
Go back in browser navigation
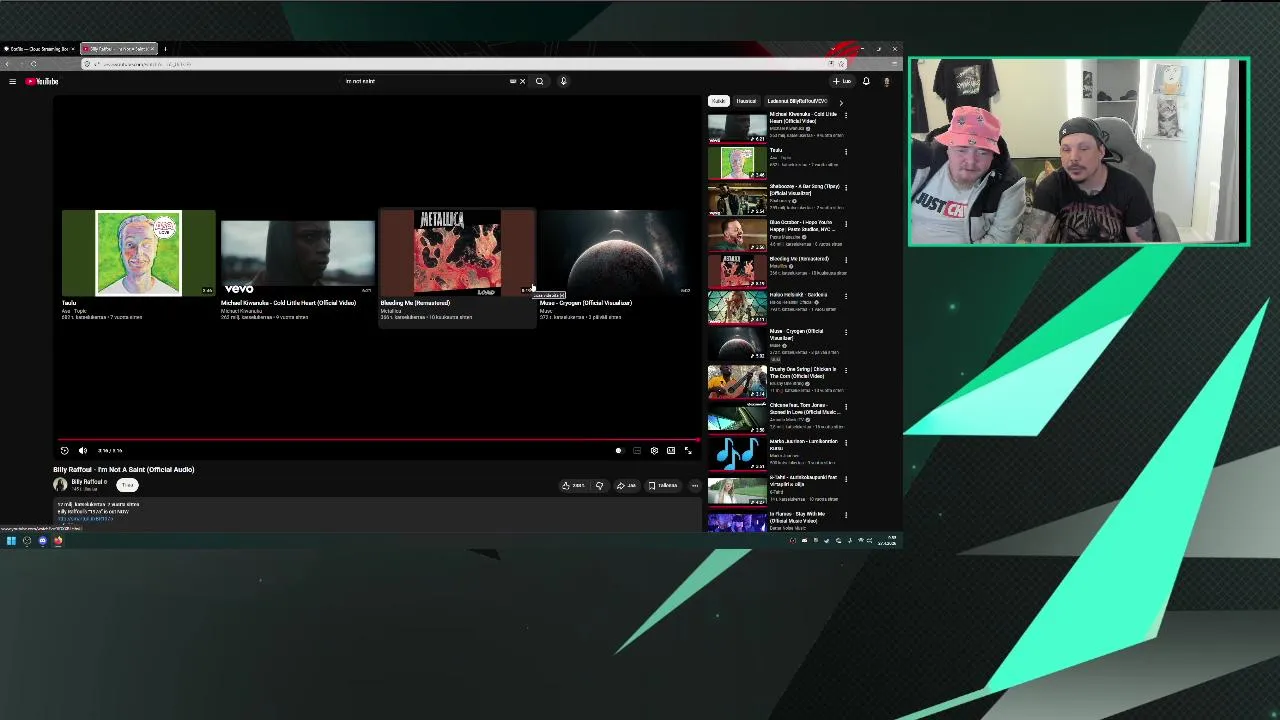[x=8, y=64]
